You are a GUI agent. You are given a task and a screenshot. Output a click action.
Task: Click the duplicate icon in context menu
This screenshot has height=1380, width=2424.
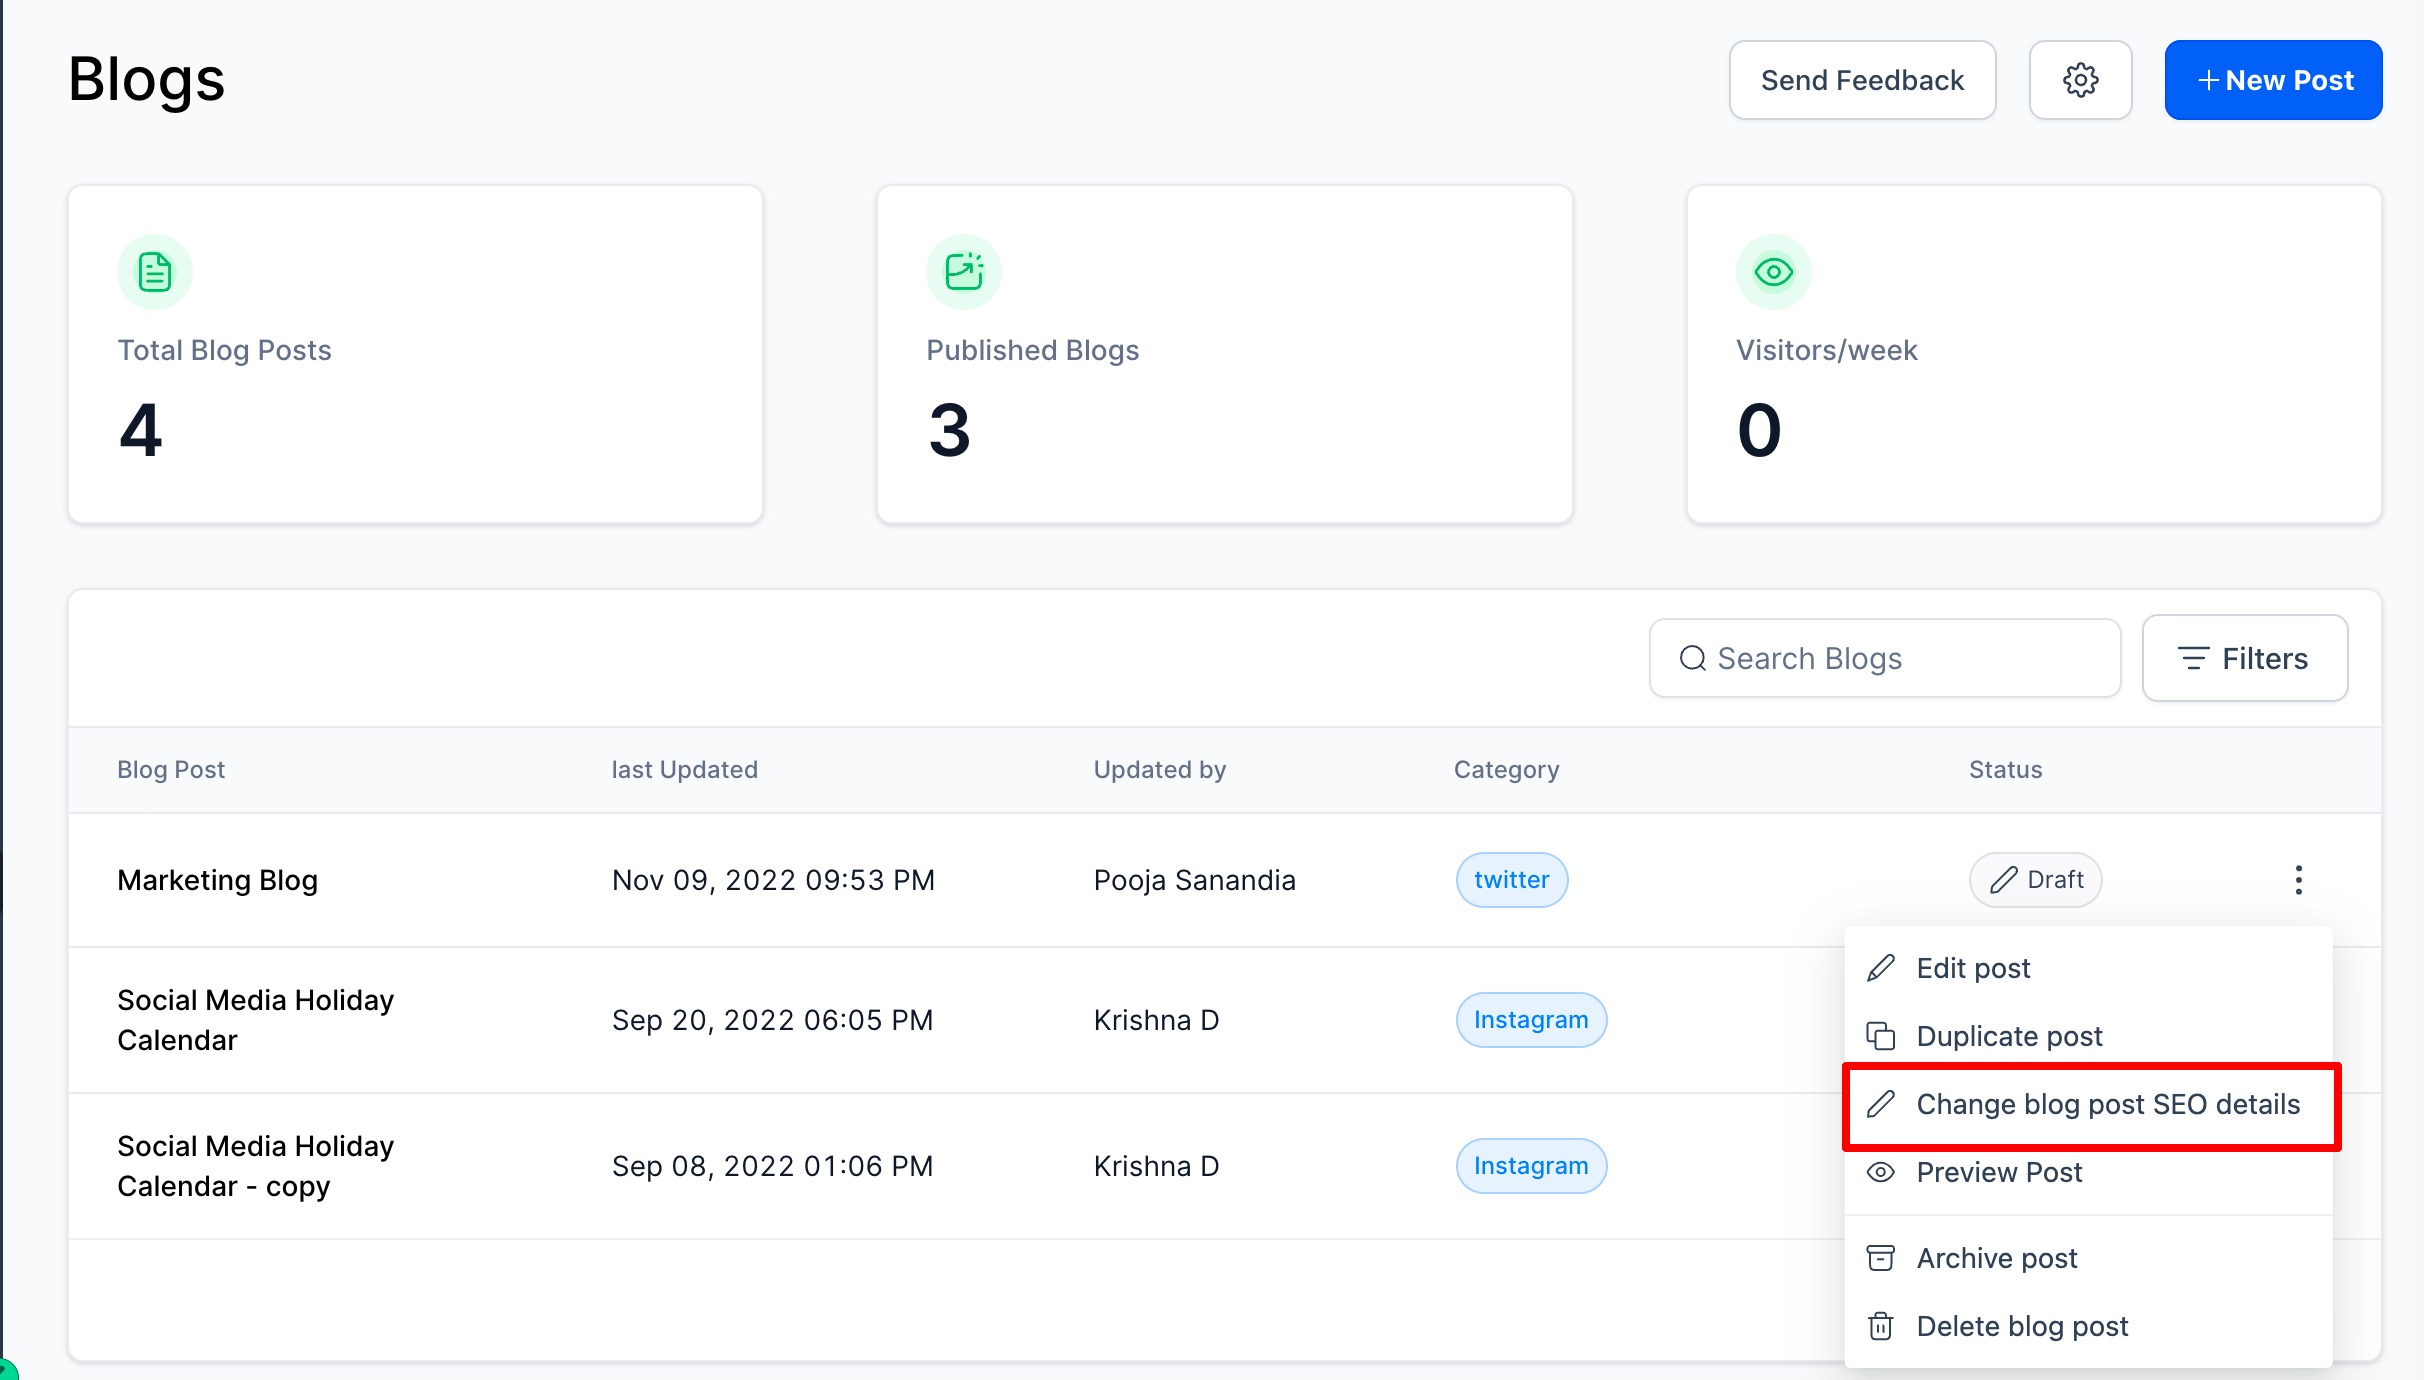[x=1880, y=1036]
